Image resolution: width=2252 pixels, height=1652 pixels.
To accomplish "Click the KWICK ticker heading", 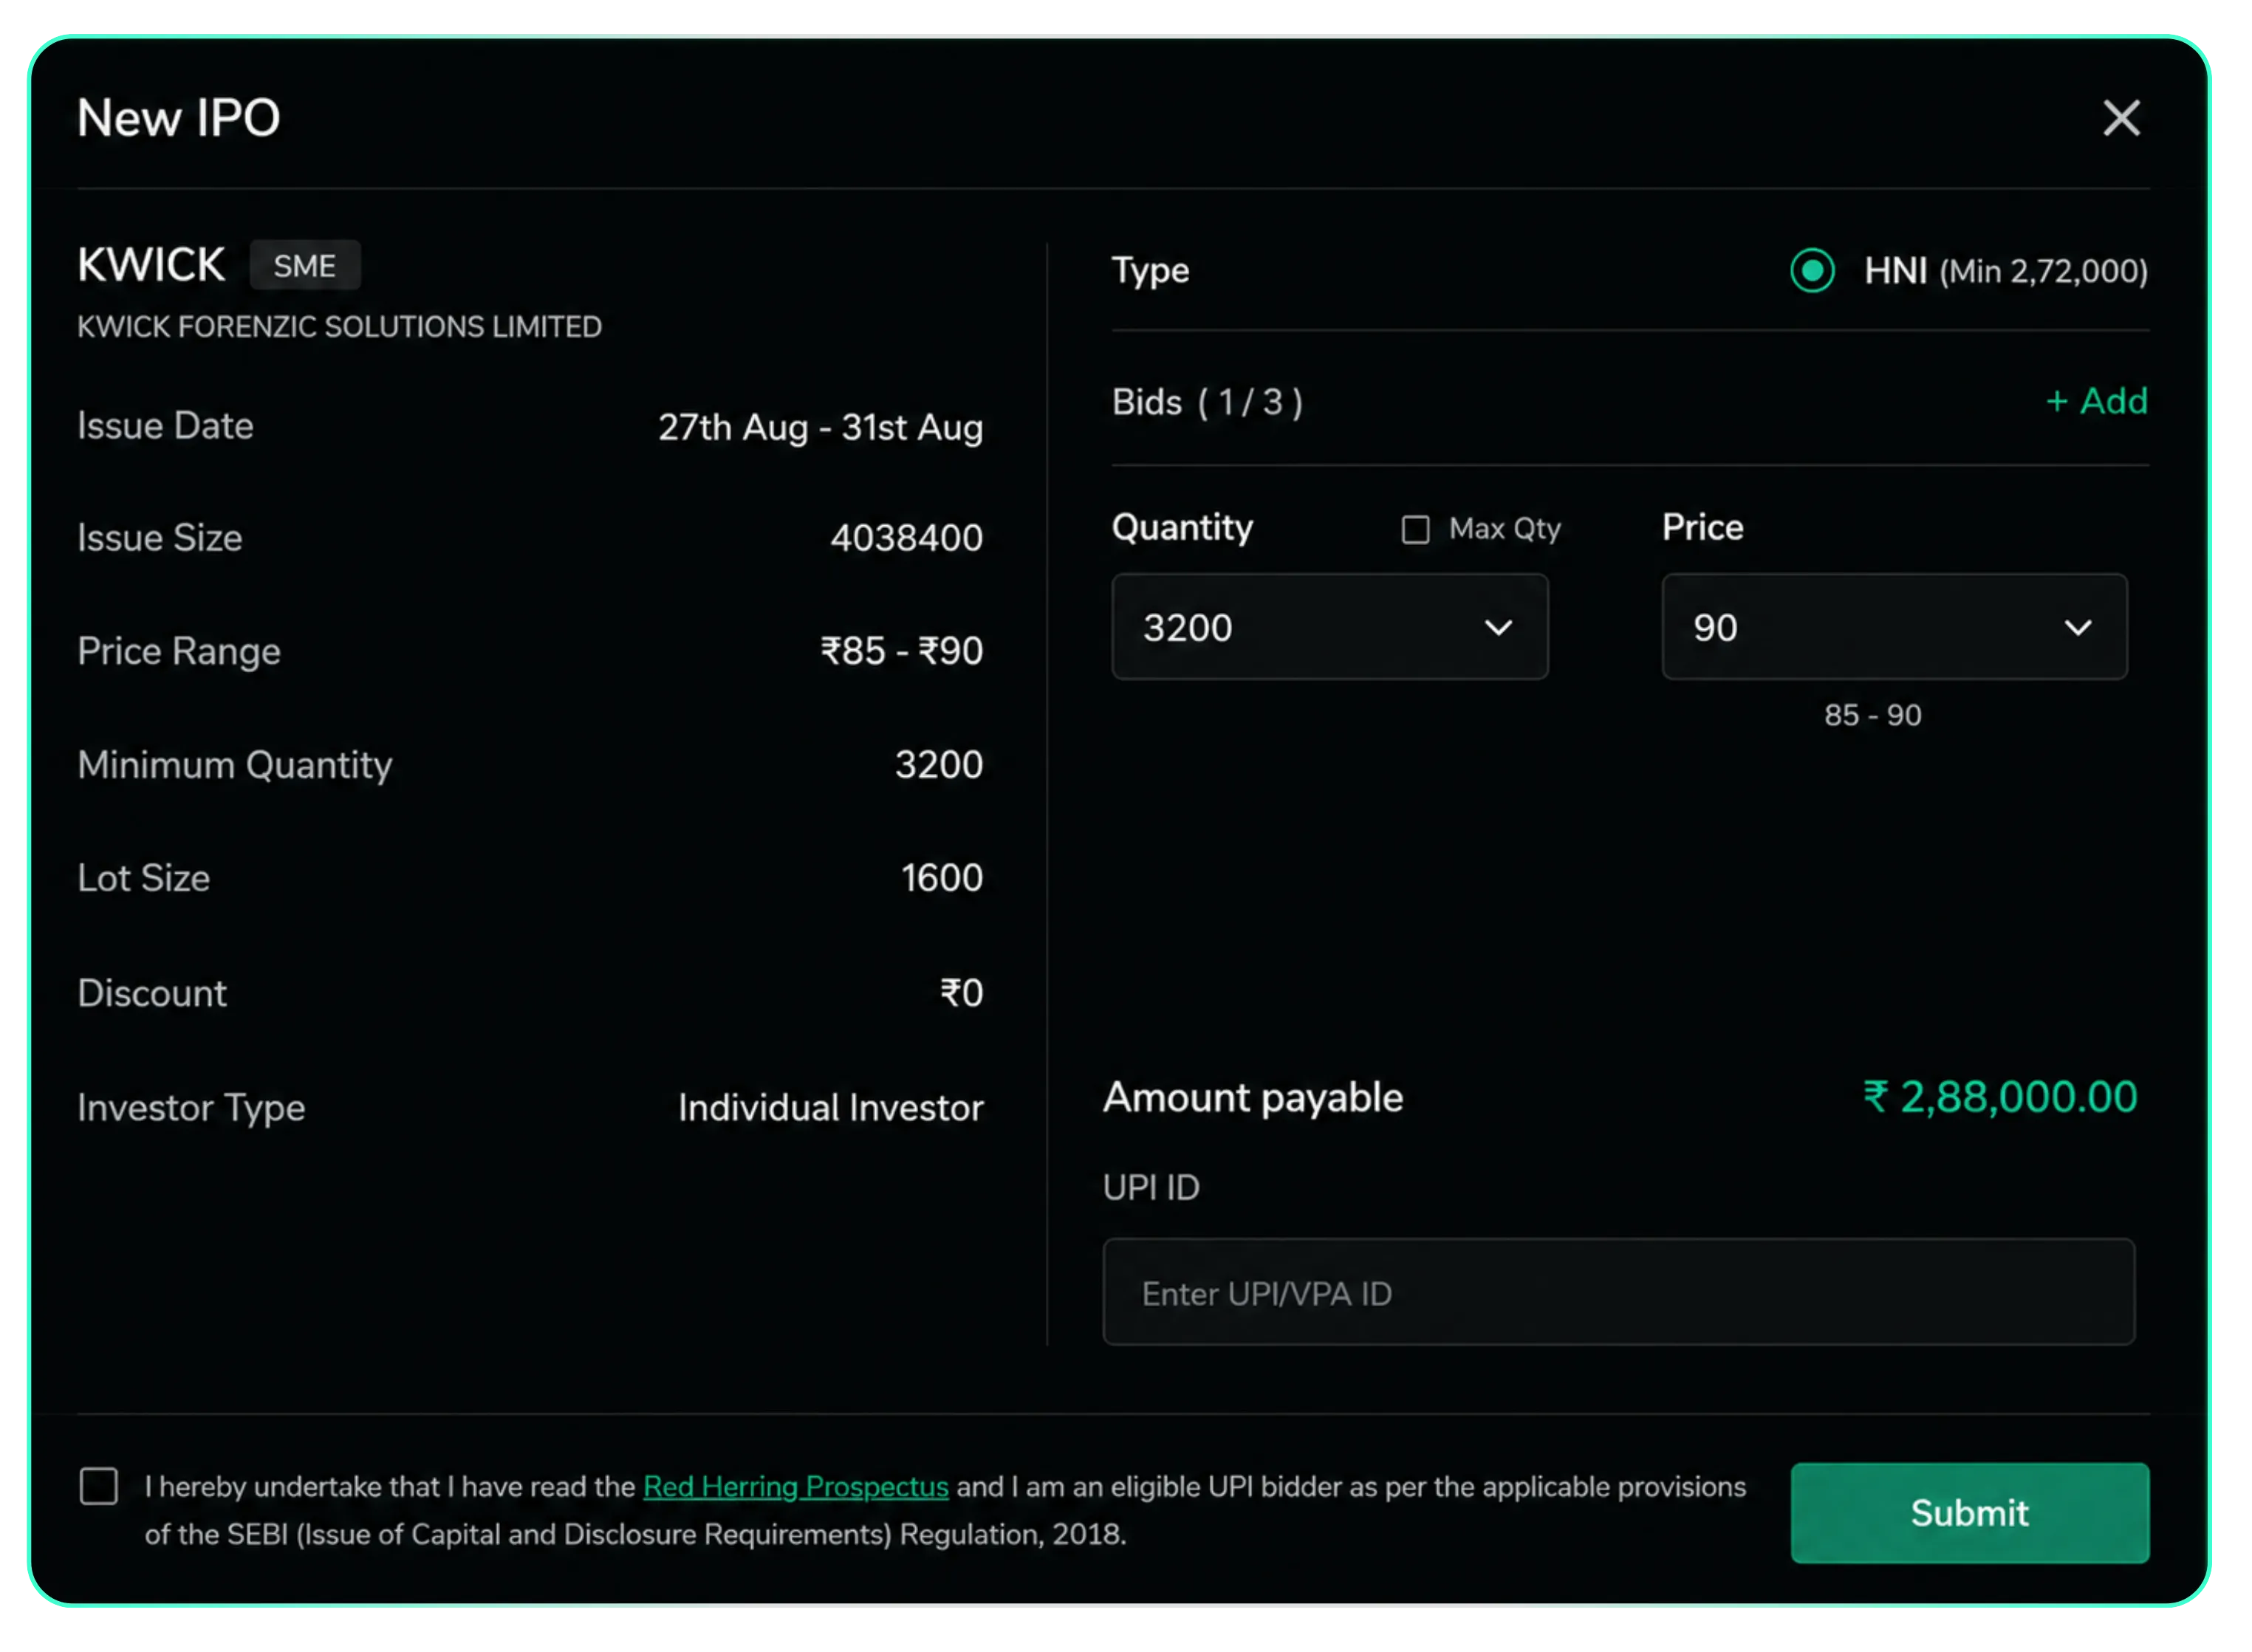I will tap(151, 266).
